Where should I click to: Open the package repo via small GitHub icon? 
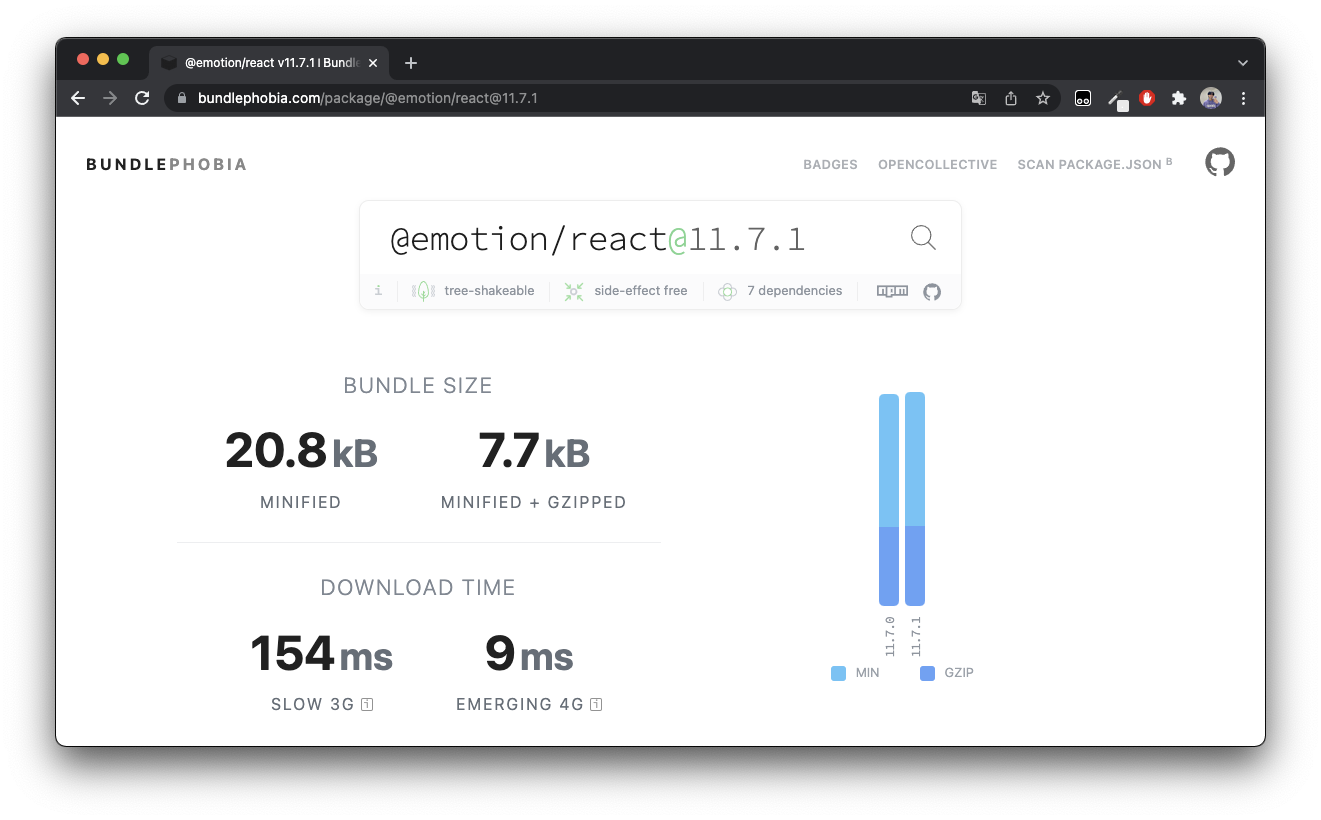point(931,291)
